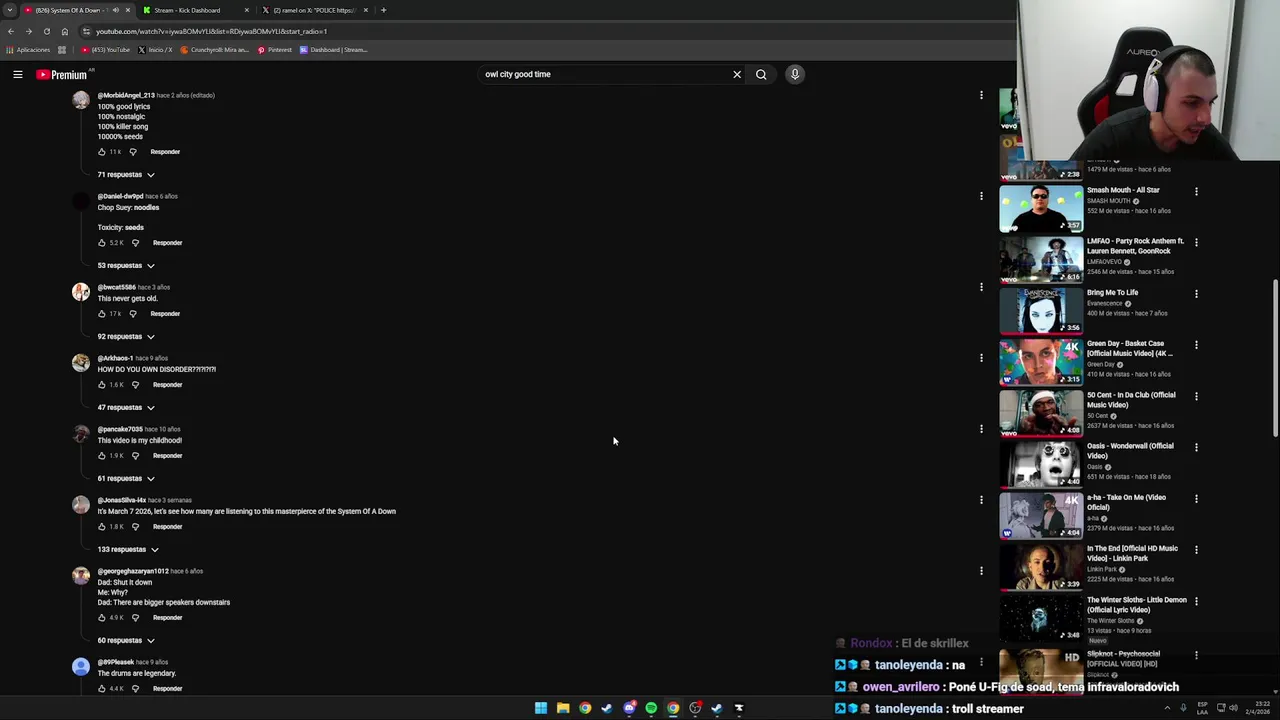Dislike the Chop Suey: noodles comment

click(135, 243)
